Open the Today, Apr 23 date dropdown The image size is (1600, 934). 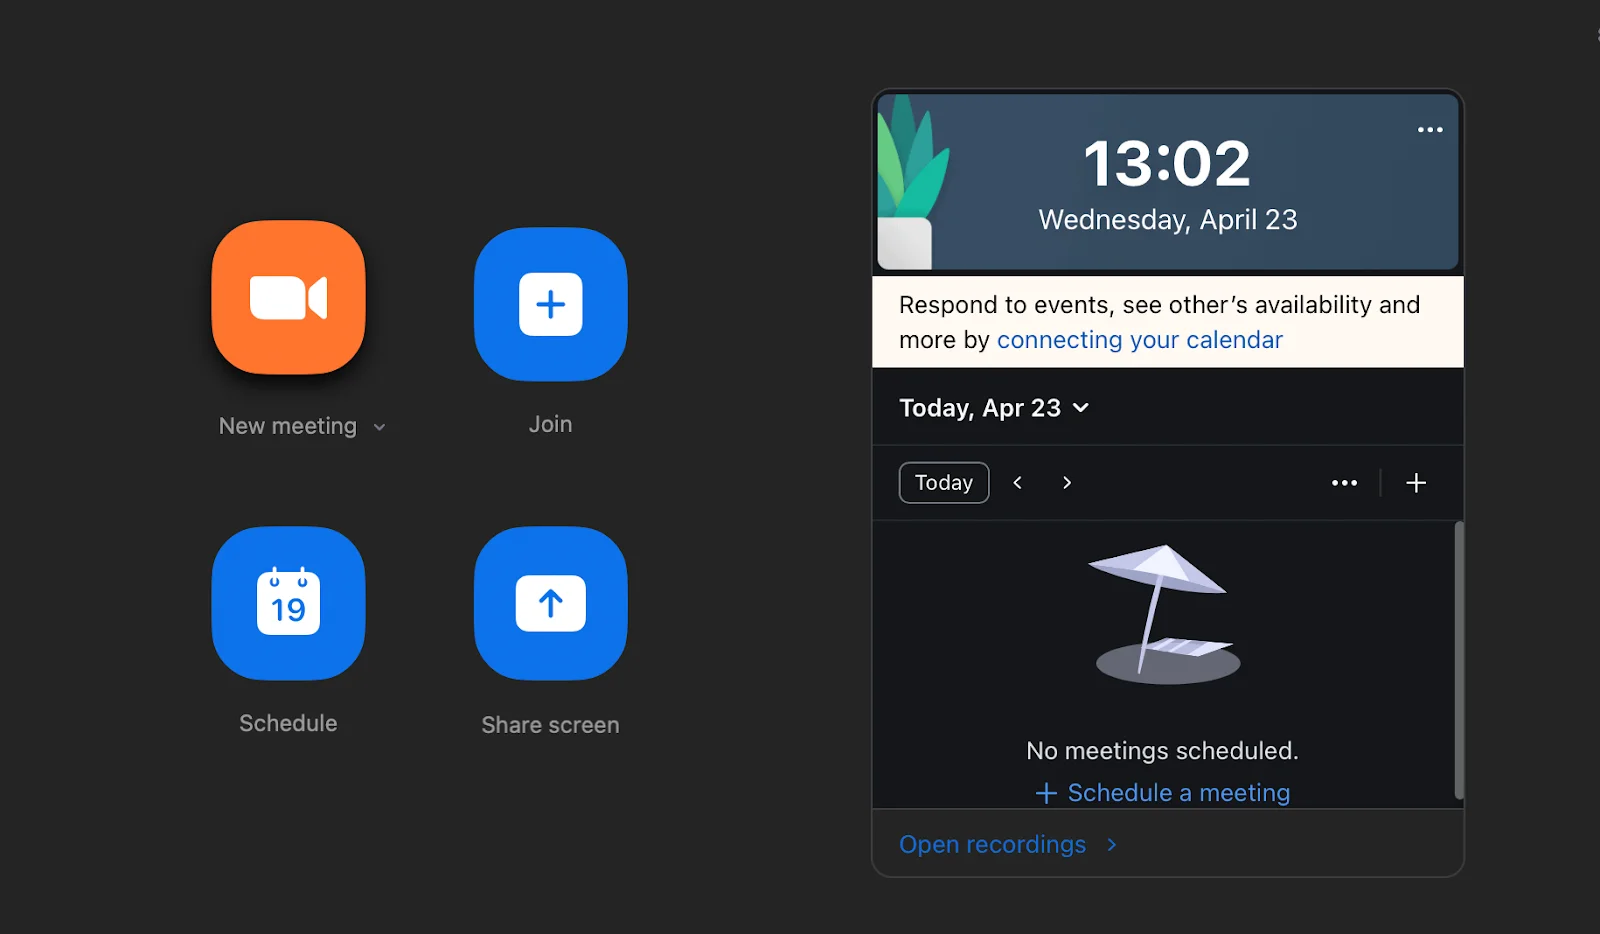tap(994, 408)
